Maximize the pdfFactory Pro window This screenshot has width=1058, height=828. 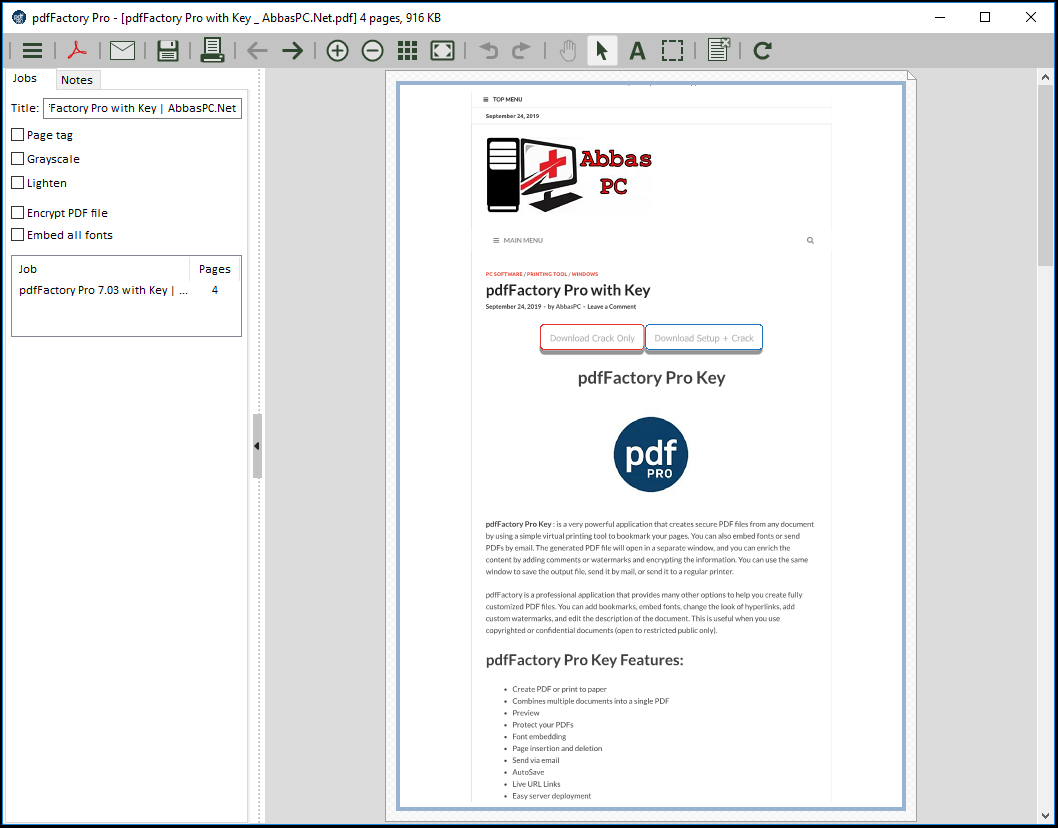(984, 18)
